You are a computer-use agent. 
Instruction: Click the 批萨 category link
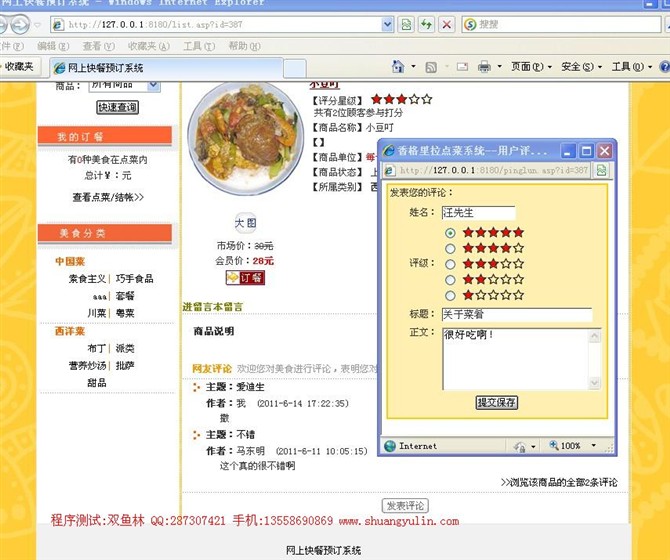pos(125,366)
